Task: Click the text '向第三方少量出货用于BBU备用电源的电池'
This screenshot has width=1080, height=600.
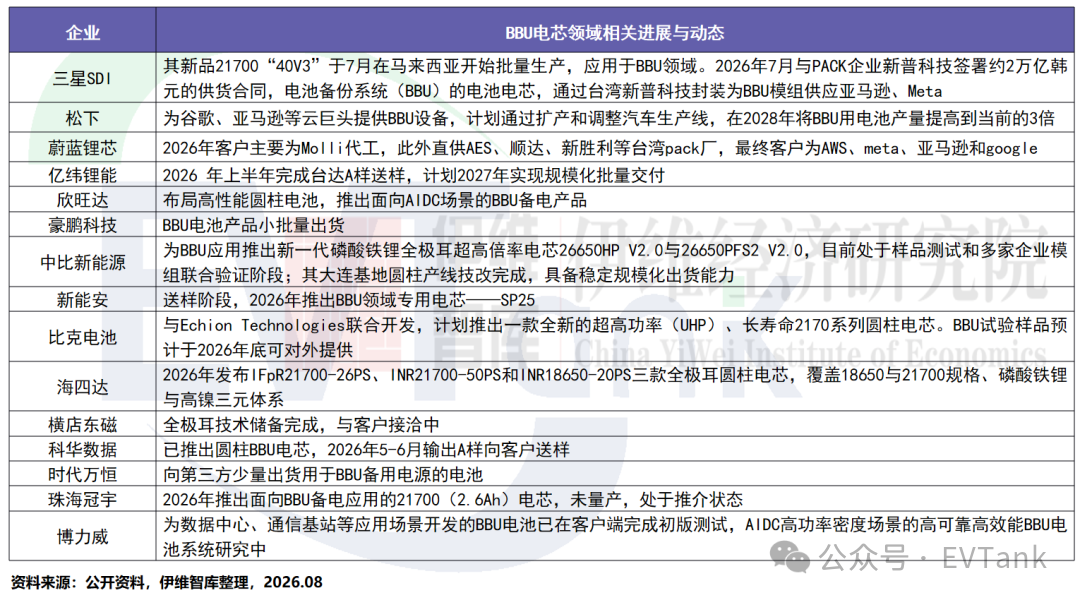Action: 322,475
